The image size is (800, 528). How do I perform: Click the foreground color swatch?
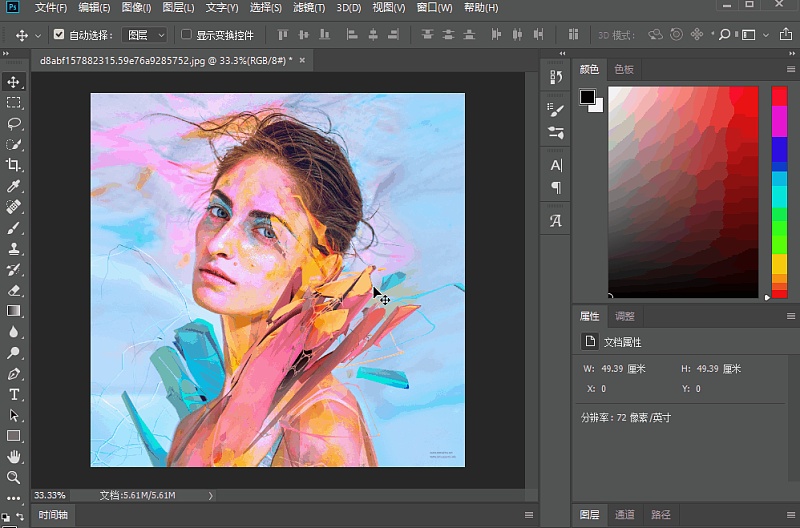[587, 96]
